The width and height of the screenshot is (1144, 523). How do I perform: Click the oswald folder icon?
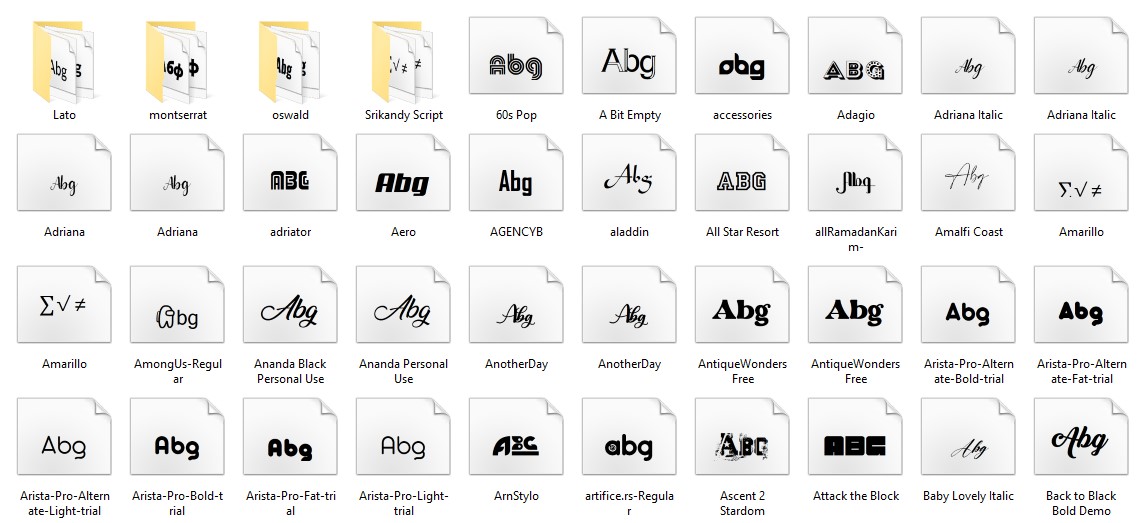click(290, 64)
